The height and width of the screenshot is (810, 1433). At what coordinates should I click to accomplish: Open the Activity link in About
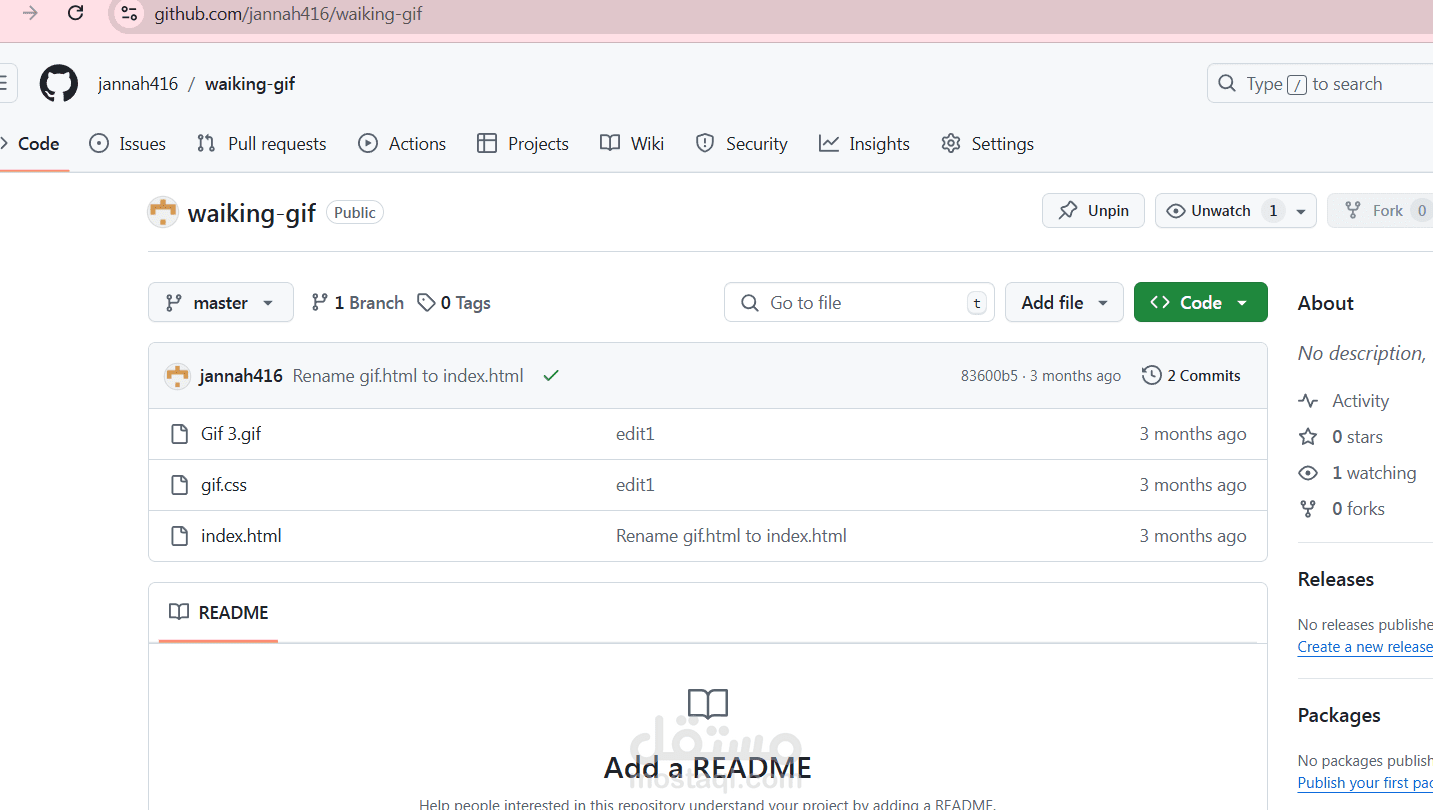click(x=1360, y=401)
